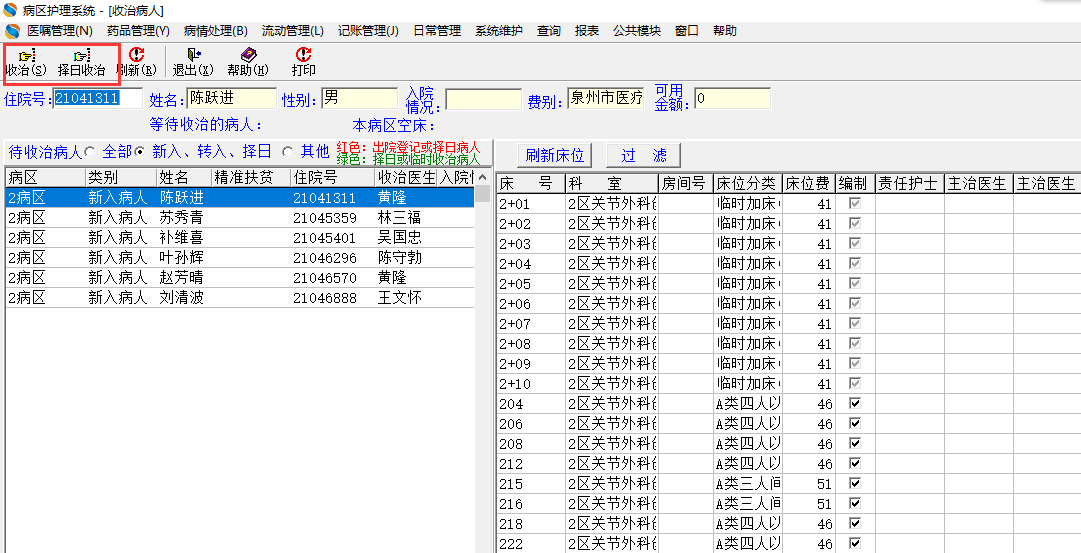1081x553 pixels.
Task: Open the 公共模块 menu
Action: click(637, 31)
